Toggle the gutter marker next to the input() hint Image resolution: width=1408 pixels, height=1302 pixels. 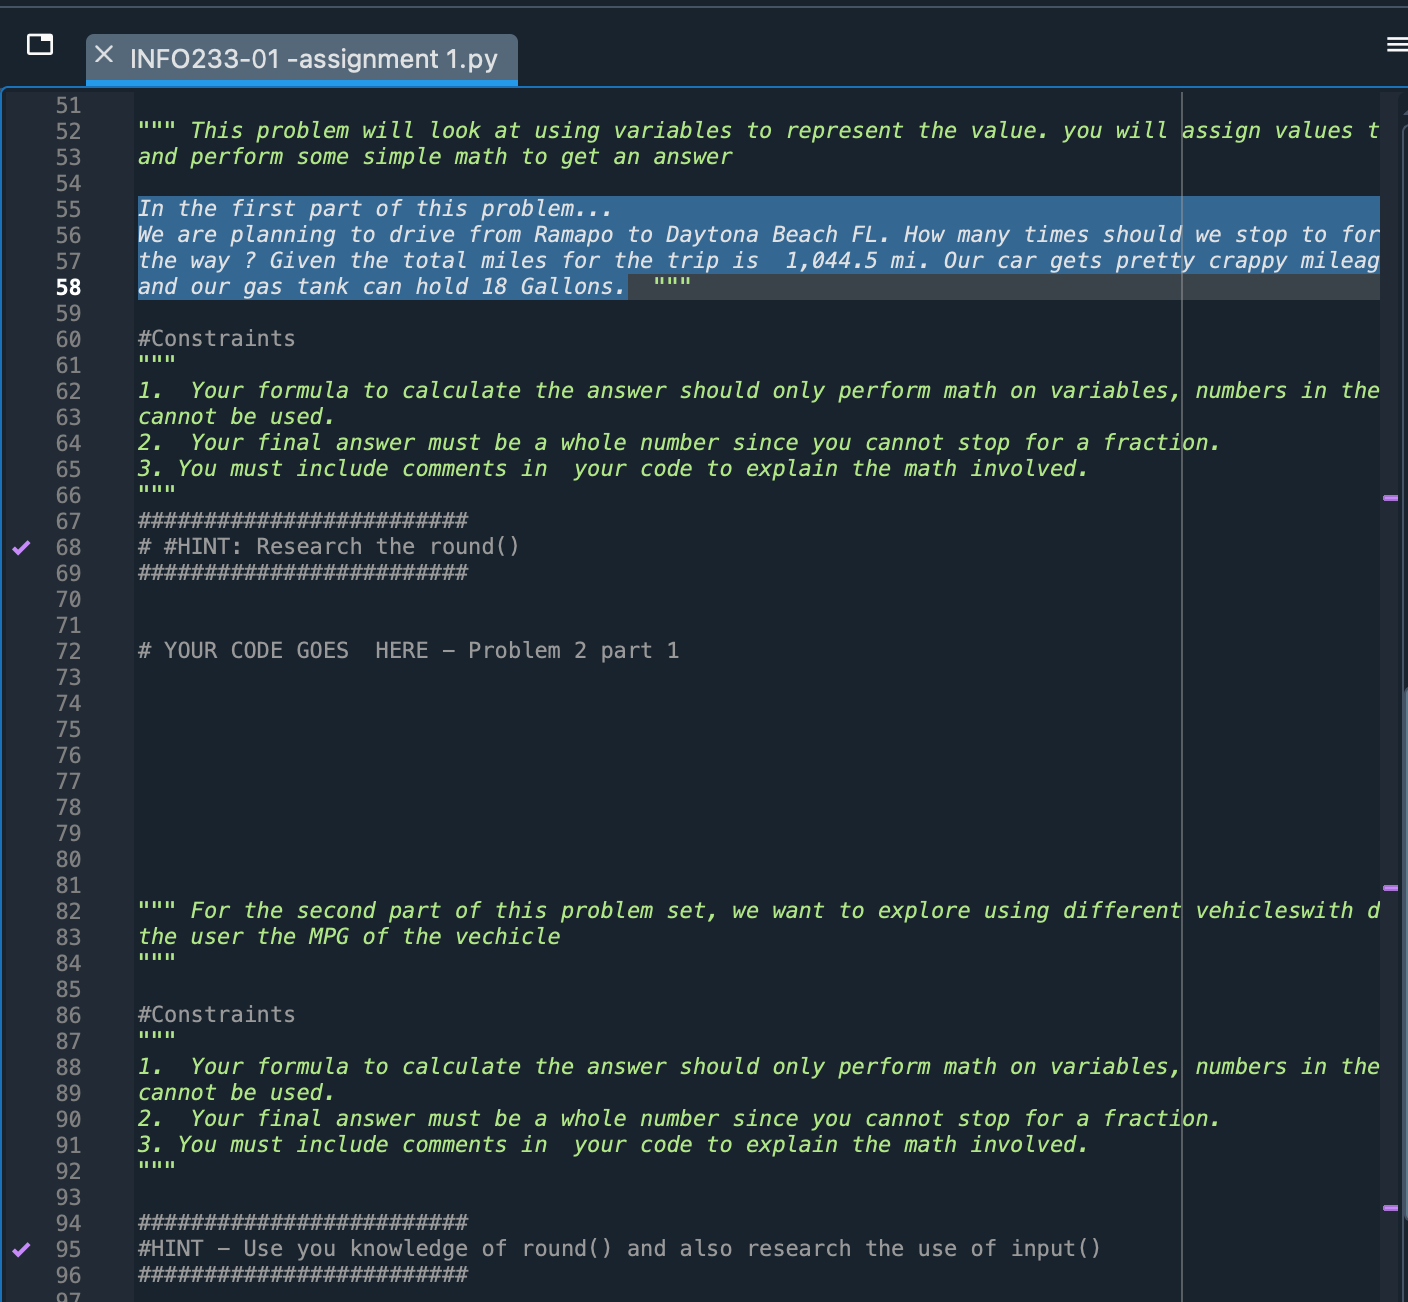point(21,1249)
